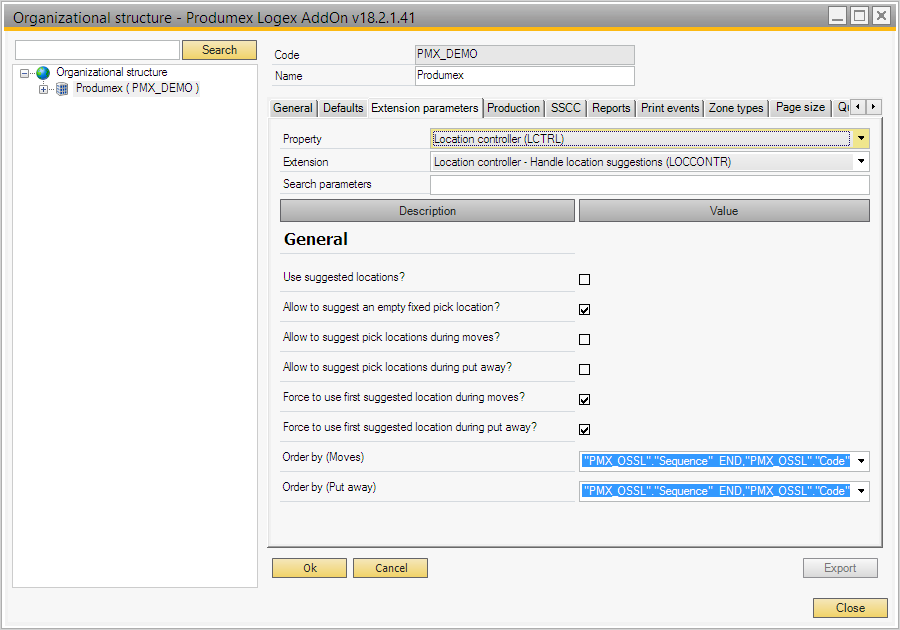Screen dimensions: 900x630
Task: Collapse the Organizational structure root node
Action: 25,73
